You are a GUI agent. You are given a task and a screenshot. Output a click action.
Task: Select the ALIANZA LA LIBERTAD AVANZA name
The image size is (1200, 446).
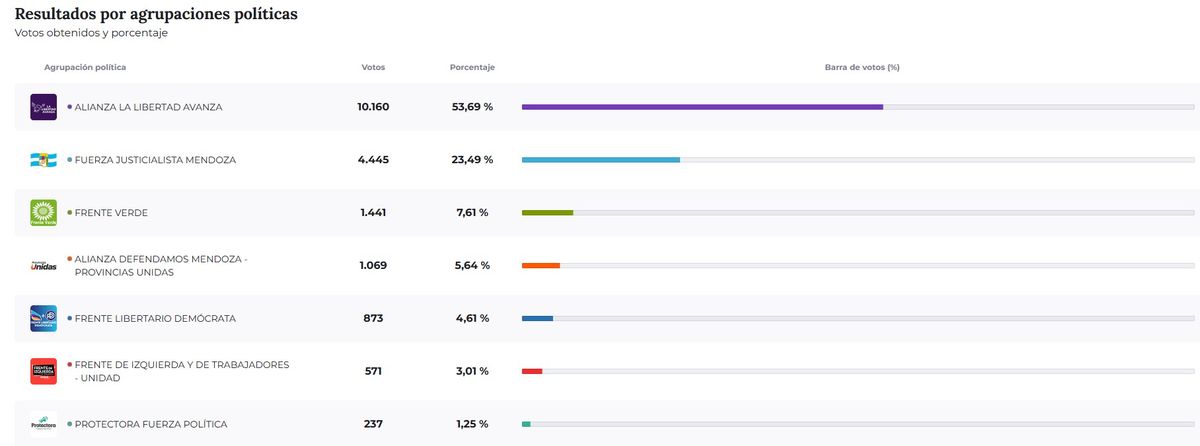148,107
